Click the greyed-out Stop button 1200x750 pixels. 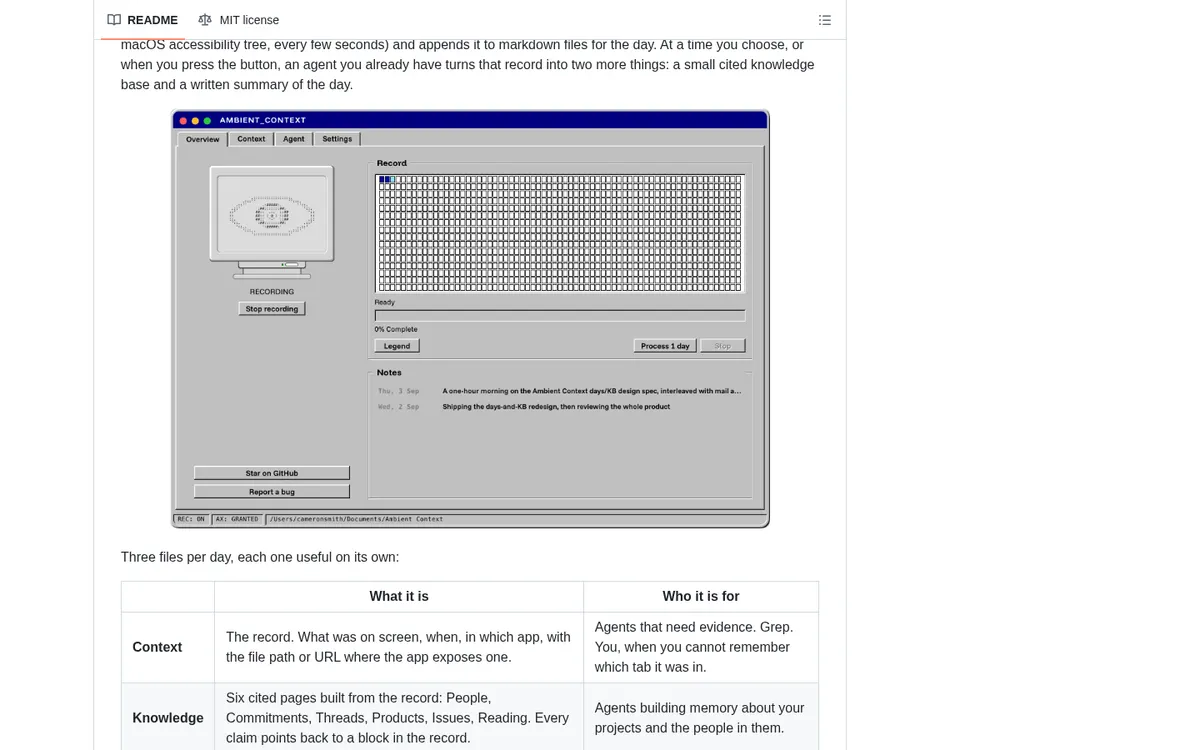pyautogui.click(x=723, y=346)
